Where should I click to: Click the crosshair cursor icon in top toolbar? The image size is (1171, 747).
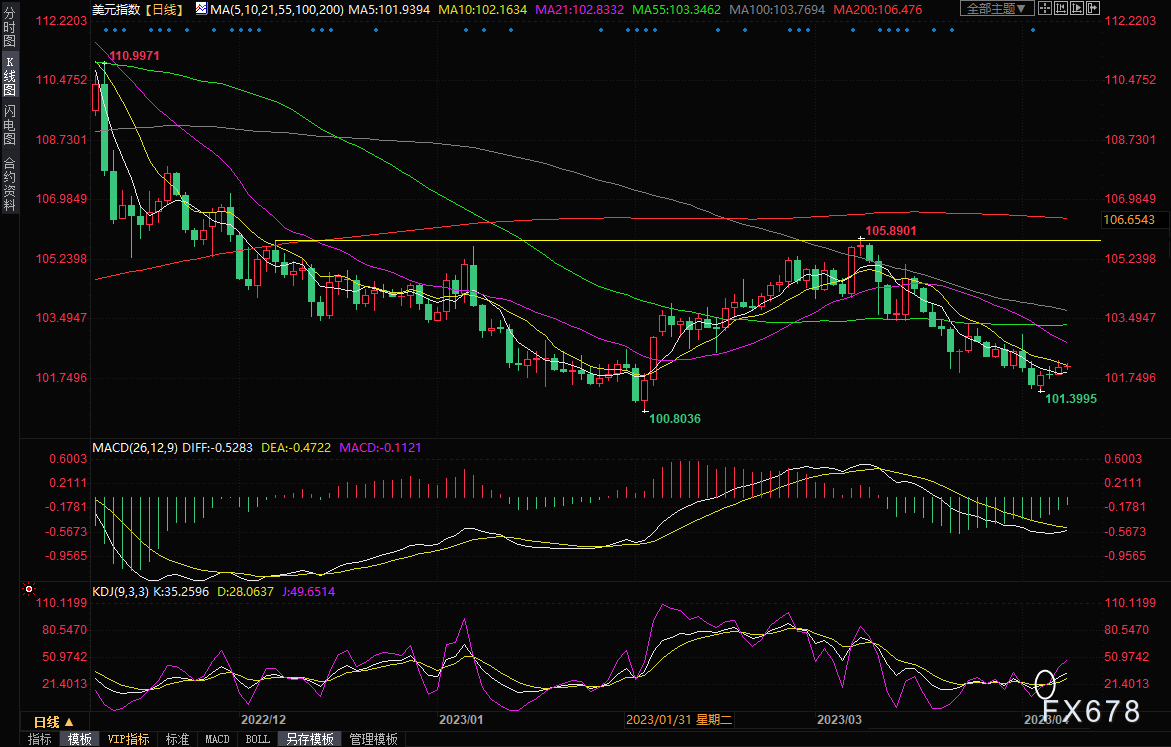point(1045,8)
